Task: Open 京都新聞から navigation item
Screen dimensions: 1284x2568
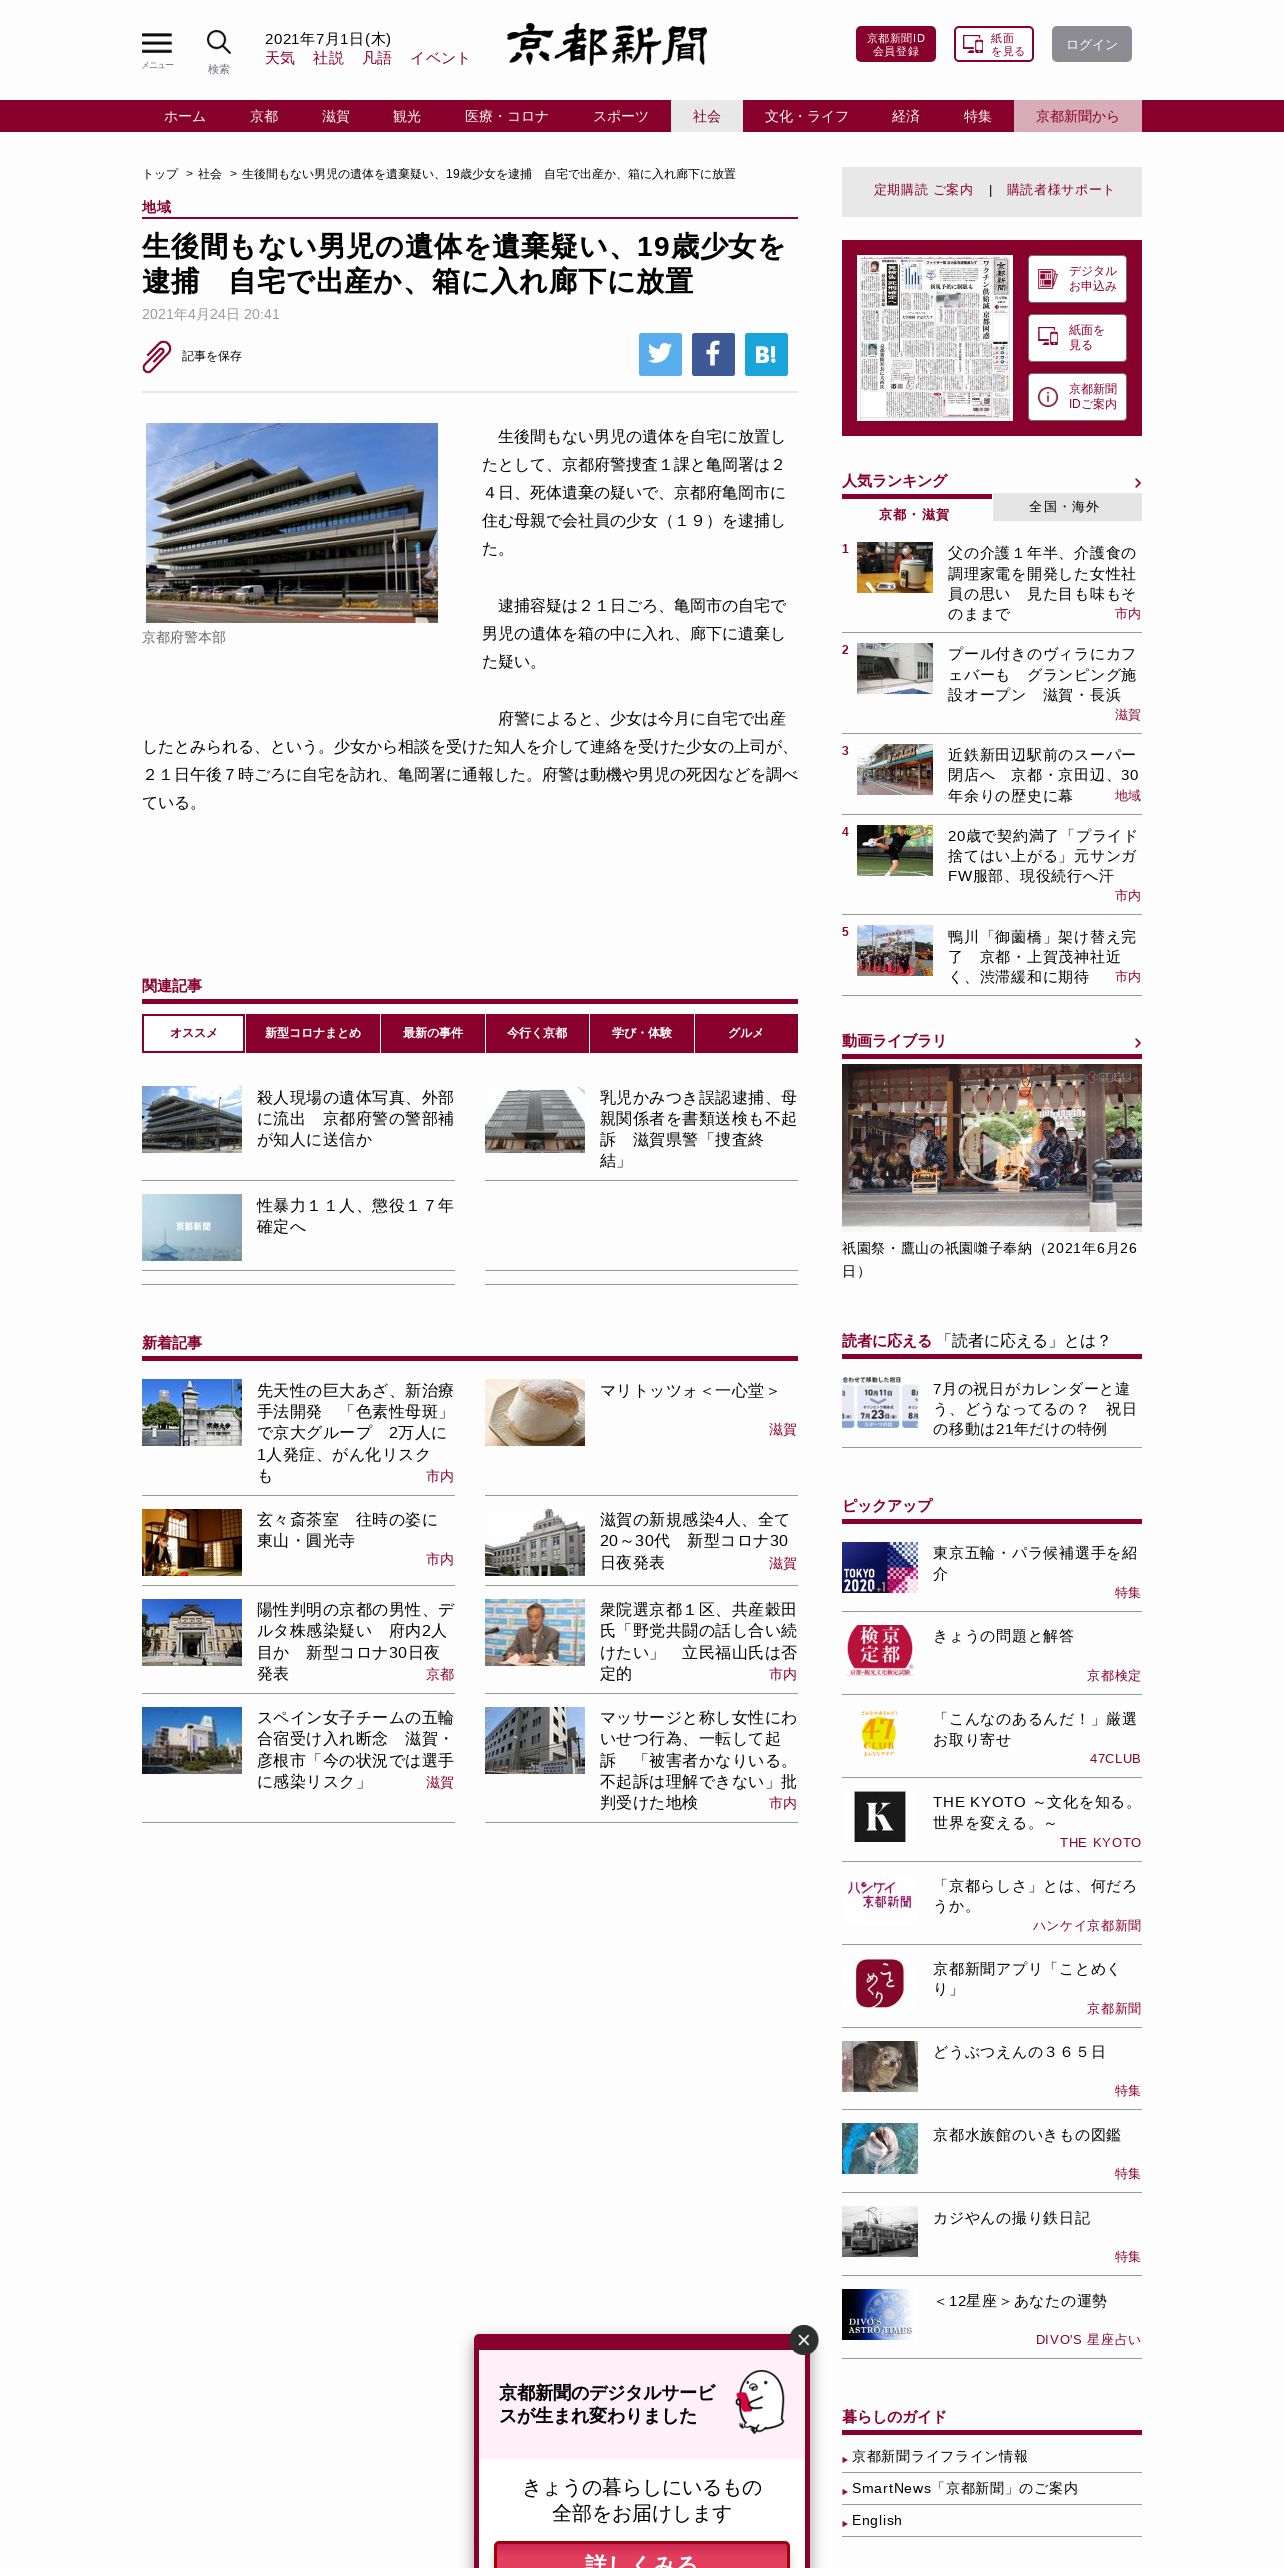Action: pos(1078,116)
